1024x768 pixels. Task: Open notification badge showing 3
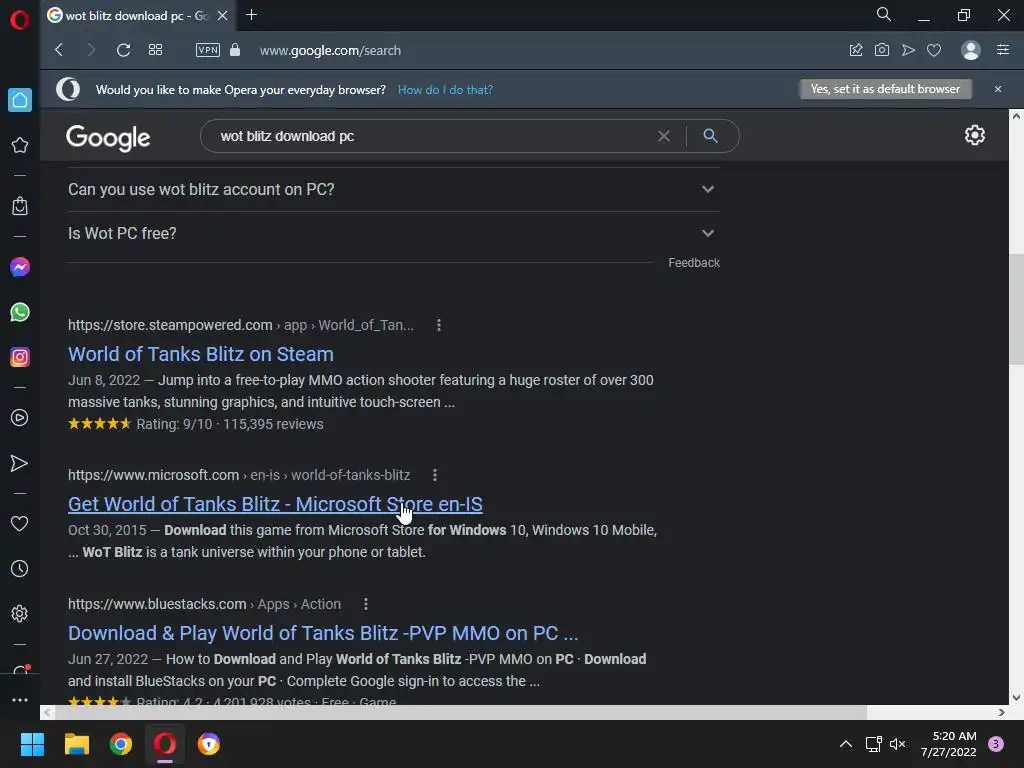tap(996, 744)
